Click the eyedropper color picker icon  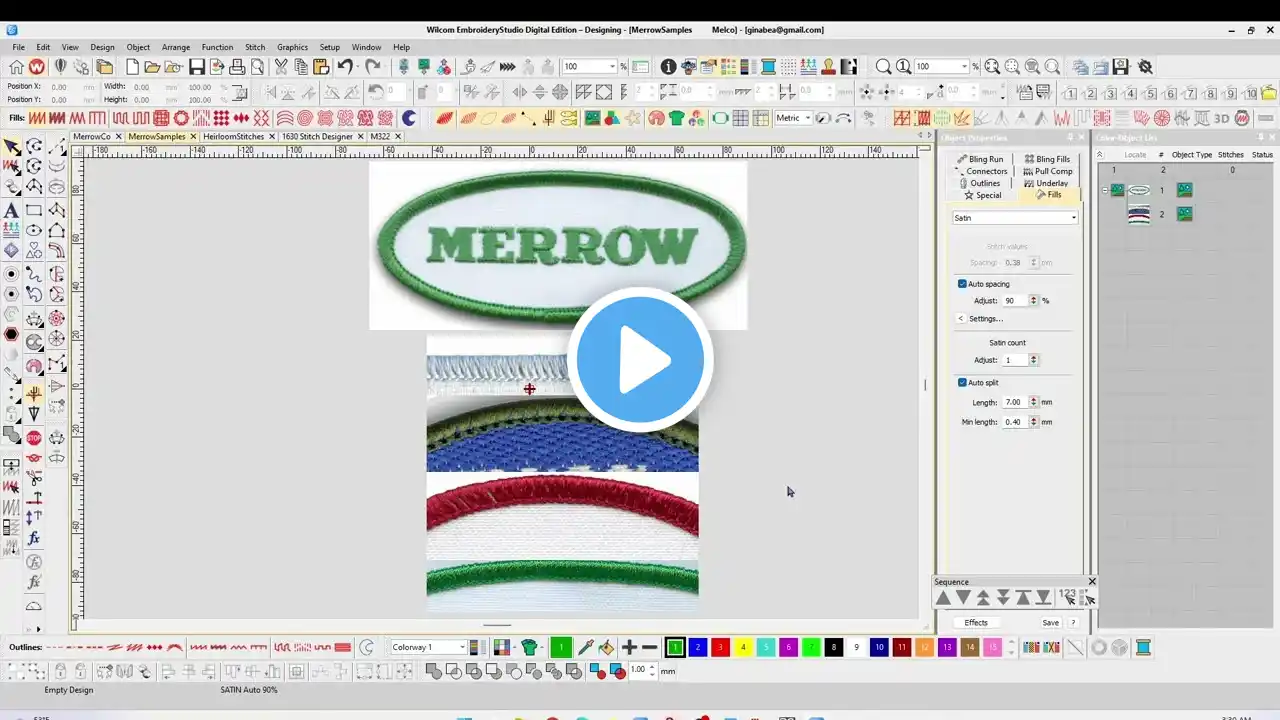586,647
